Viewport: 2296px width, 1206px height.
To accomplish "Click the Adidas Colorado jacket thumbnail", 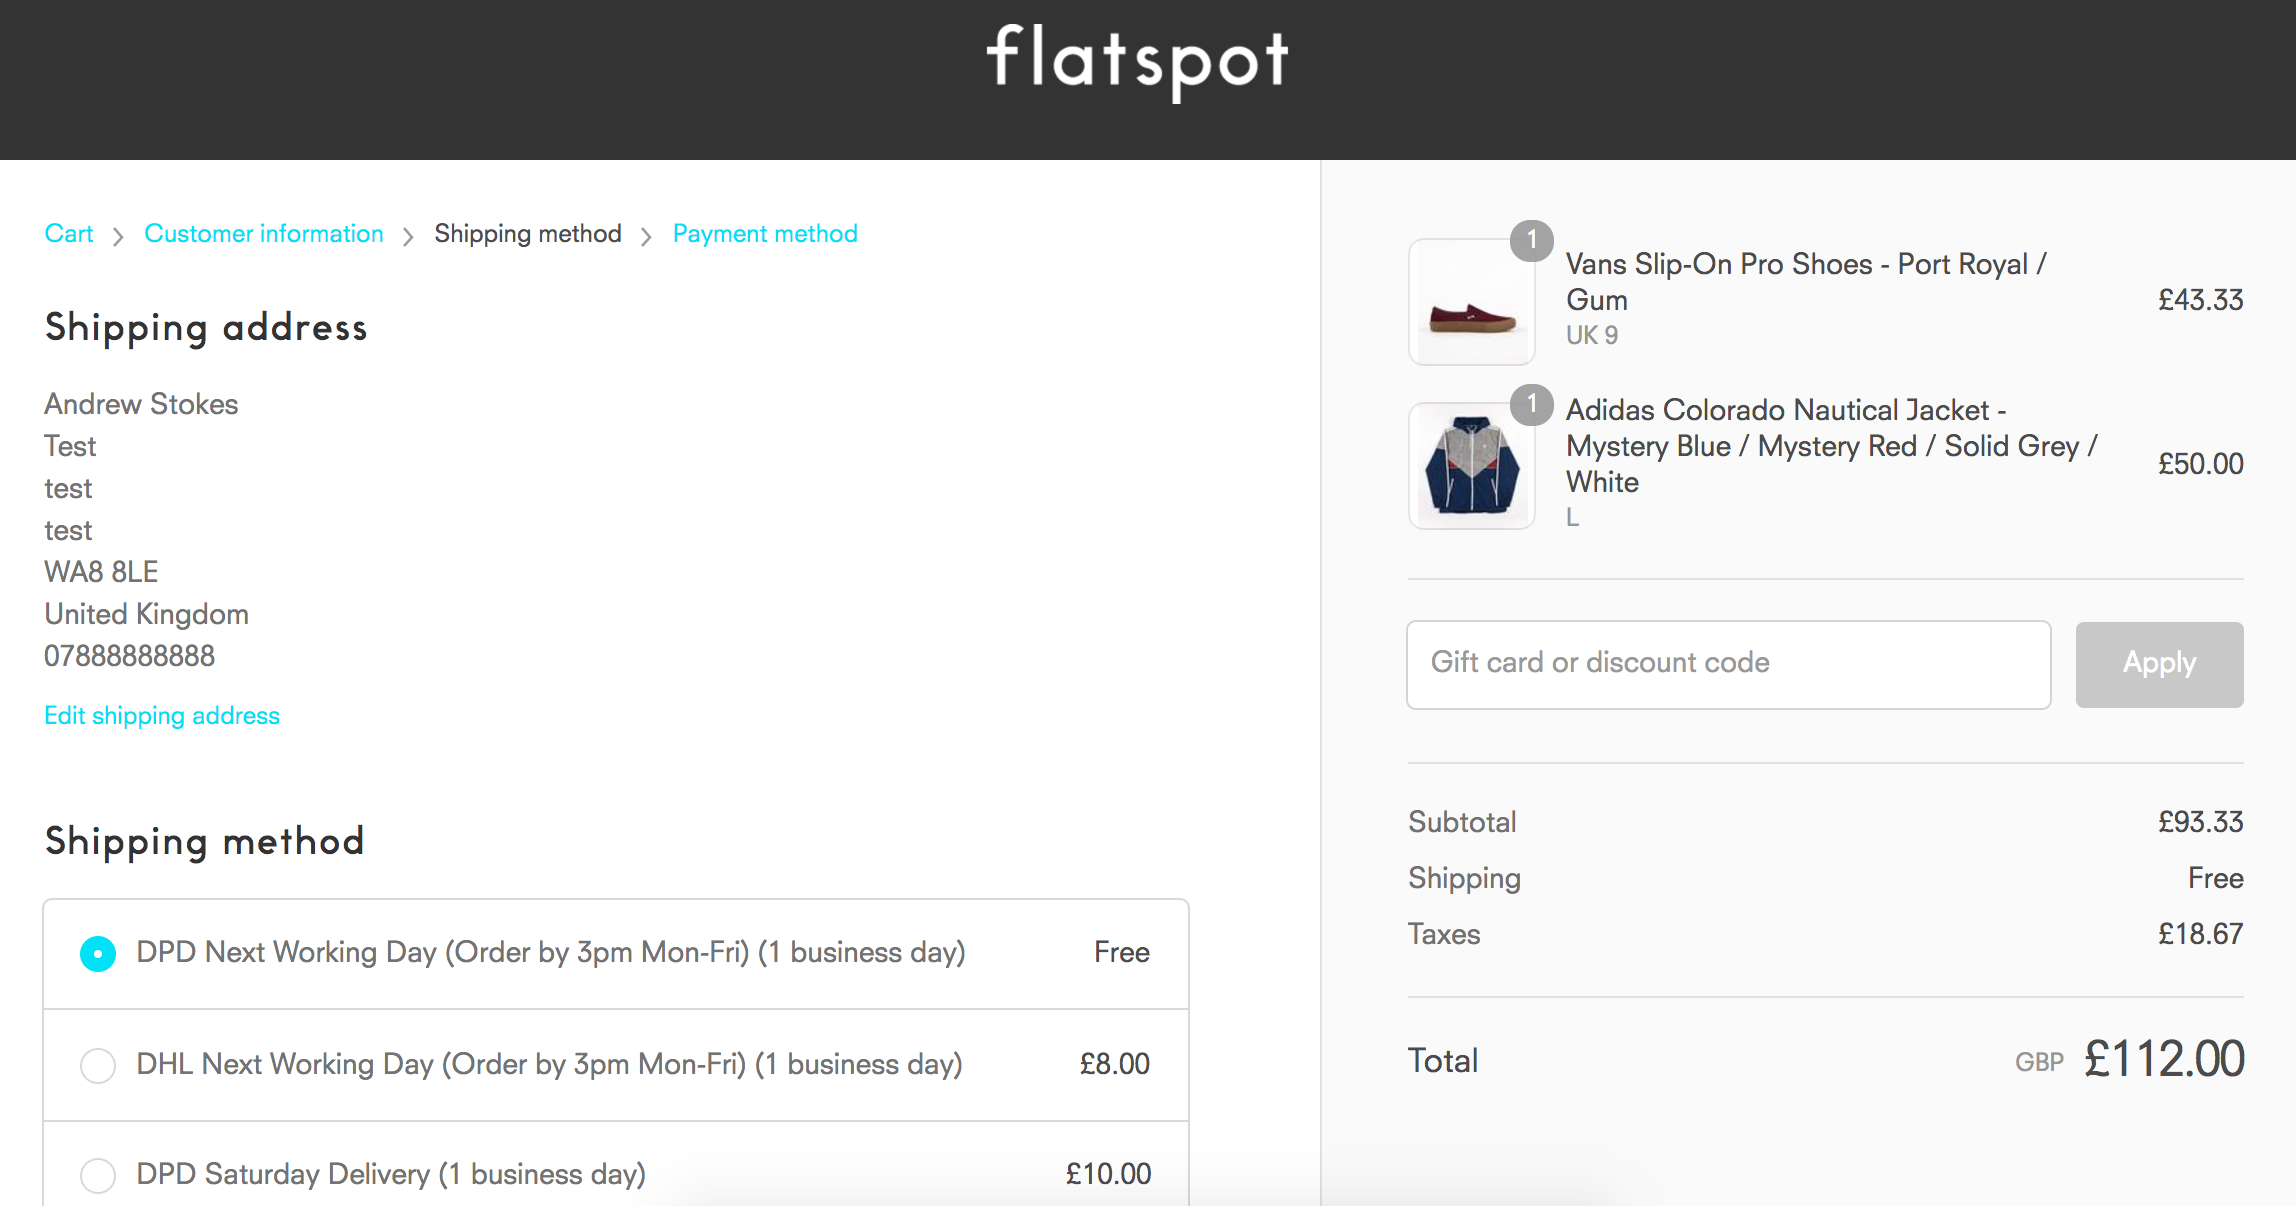I will point(1471,466).
